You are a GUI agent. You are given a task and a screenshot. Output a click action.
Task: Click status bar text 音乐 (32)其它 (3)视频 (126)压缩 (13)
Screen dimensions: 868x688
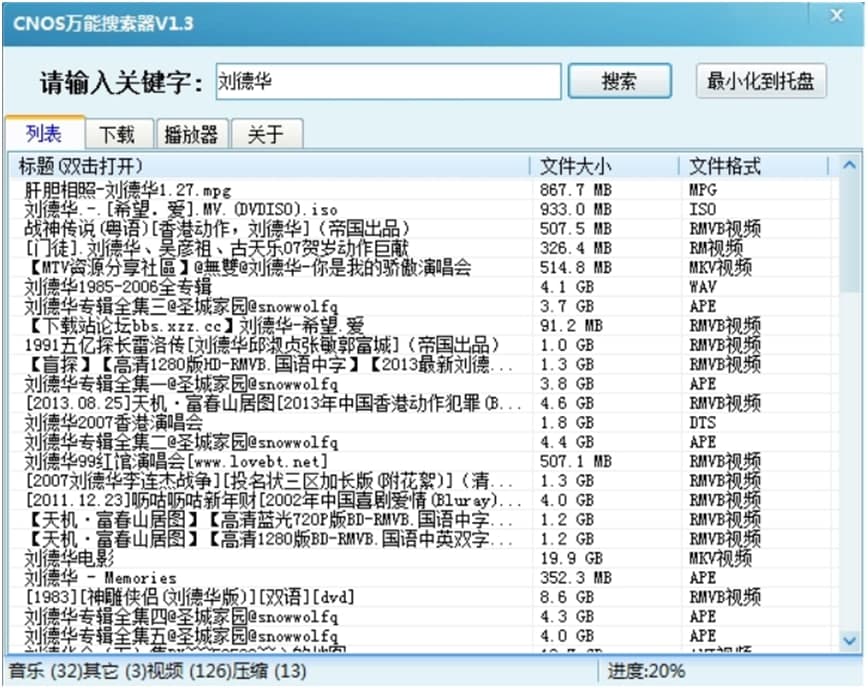coord(158,671)
